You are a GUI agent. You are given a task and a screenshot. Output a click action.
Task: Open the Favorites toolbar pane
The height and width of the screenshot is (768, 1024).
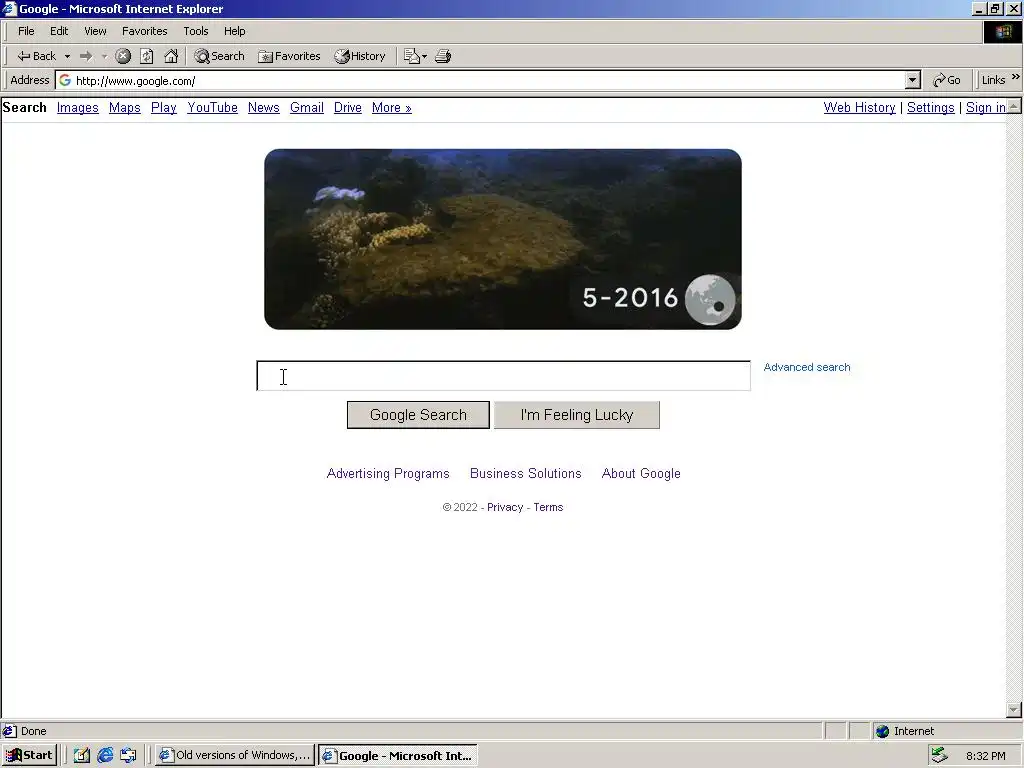coord(289,56)
